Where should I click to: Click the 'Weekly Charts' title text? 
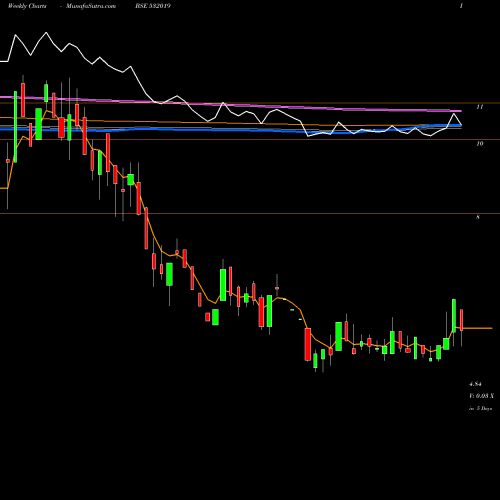coord(27,6)
